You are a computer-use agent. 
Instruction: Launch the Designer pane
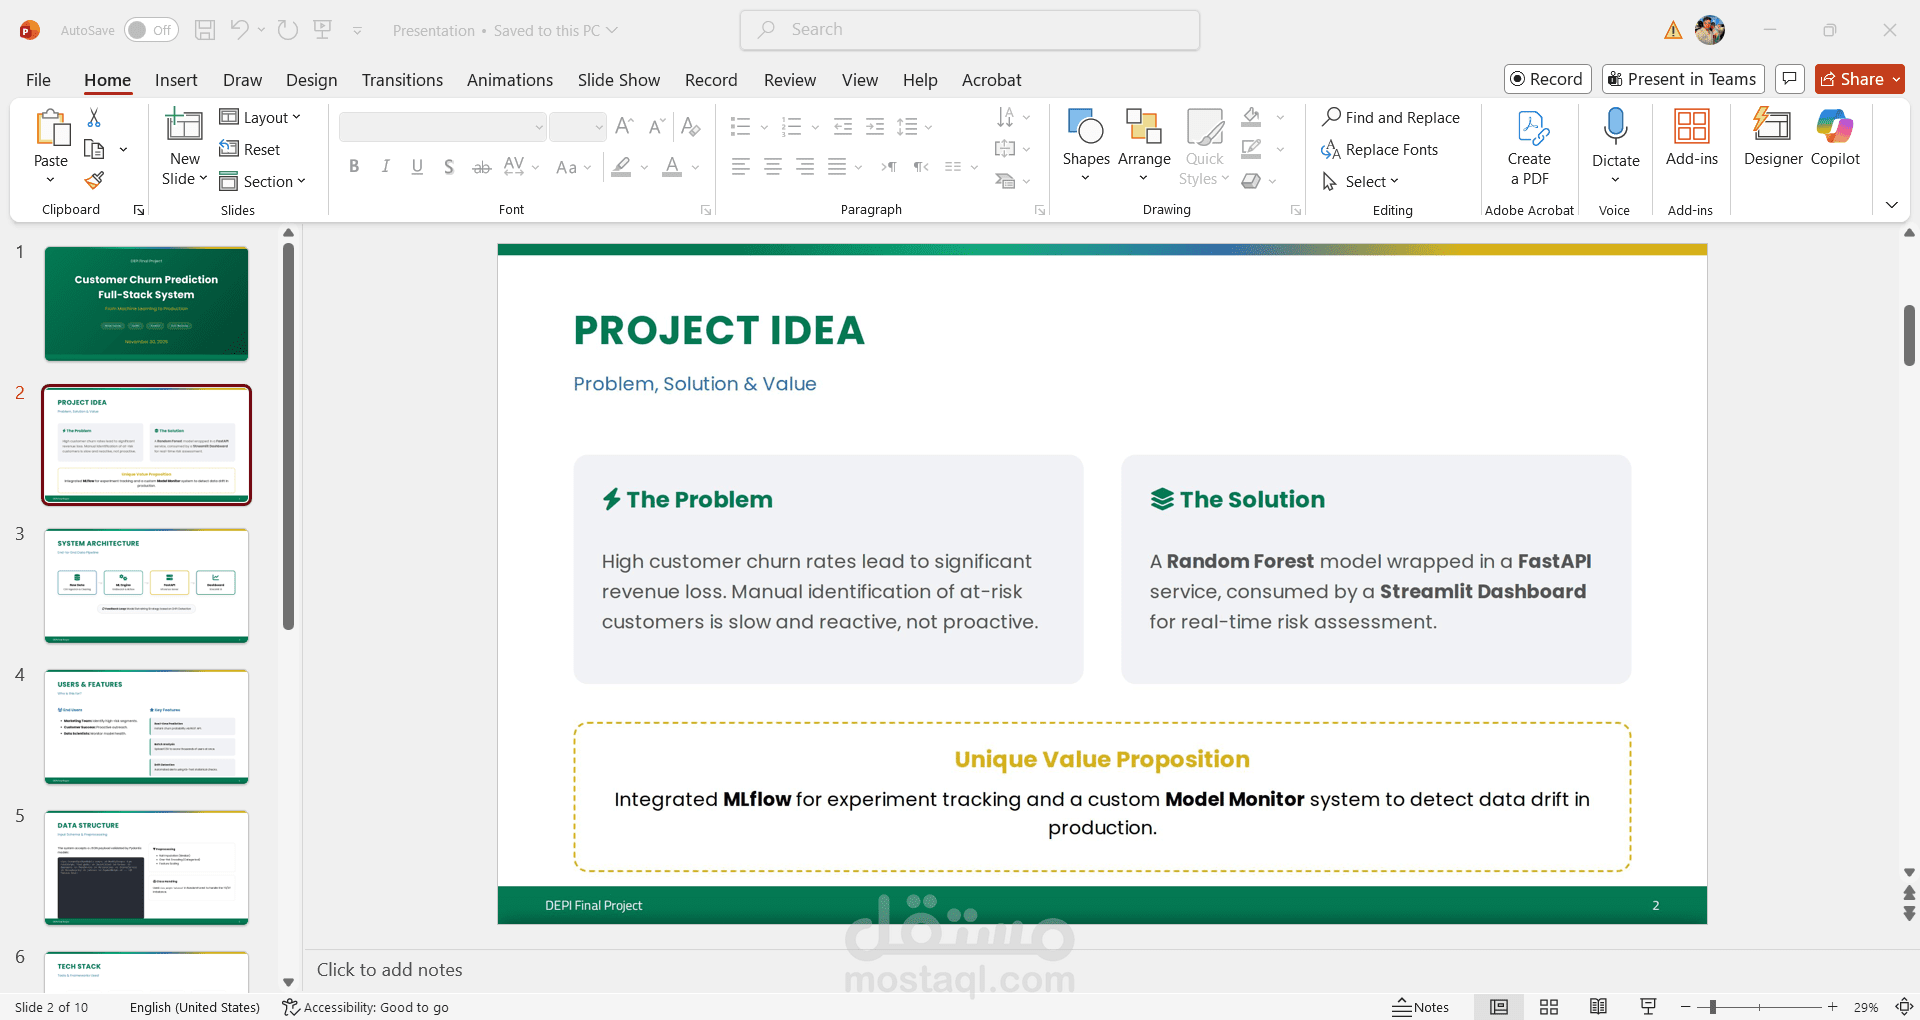1772,139
